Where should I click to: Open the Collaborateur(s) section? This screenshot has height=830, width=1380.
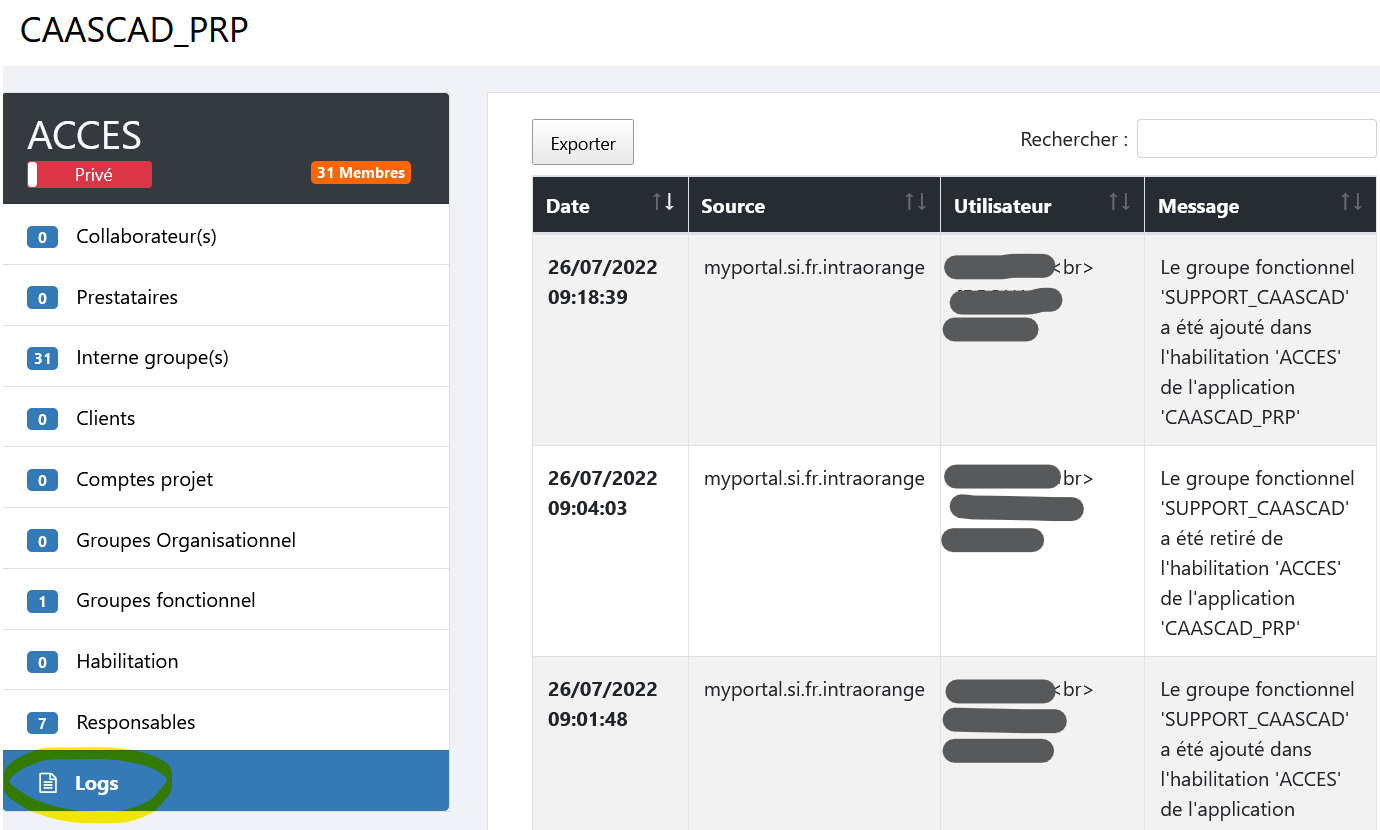tap(226, 236)
